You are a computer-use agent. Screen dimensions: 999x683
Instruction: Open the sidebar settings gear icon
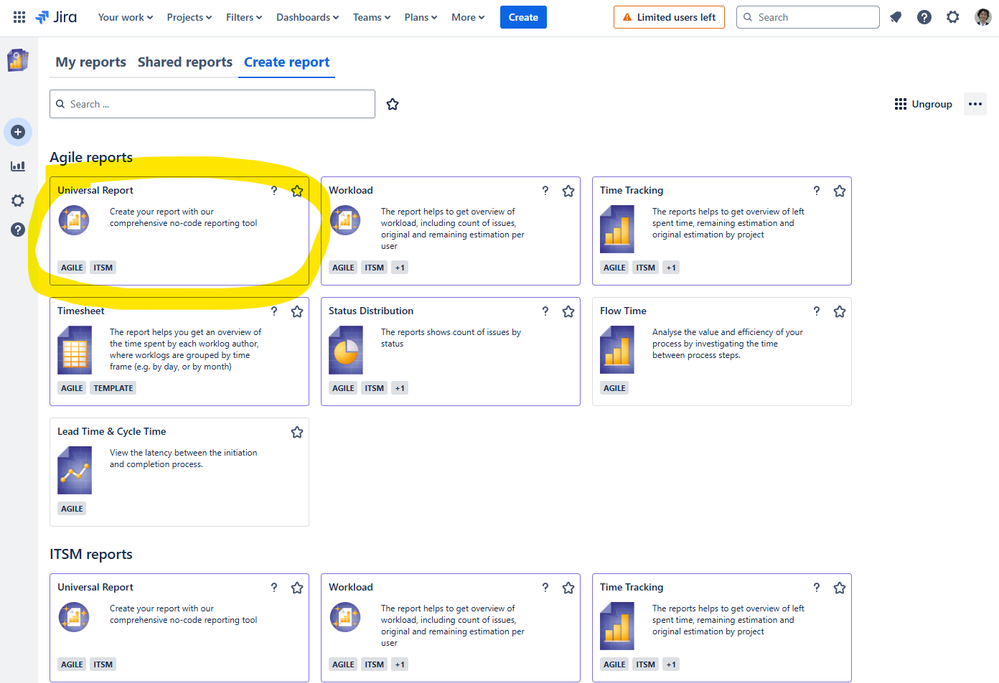click(18, 201)
